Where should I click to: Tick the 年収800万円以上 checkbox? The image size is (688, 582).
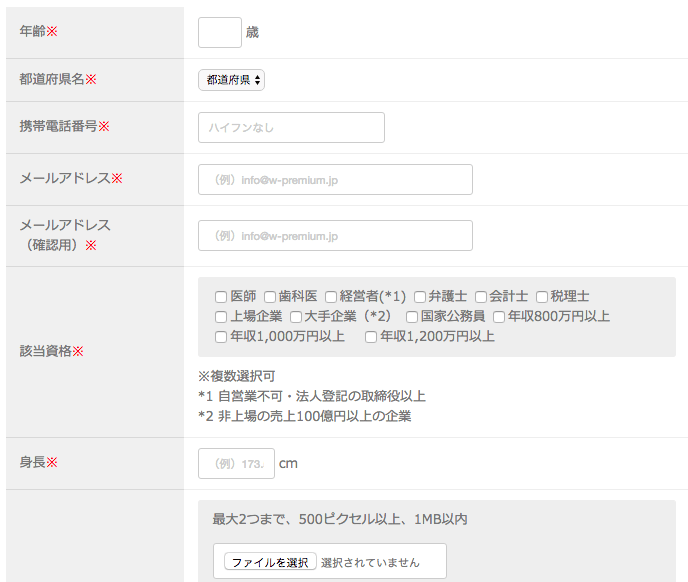[x=499, y=317]
